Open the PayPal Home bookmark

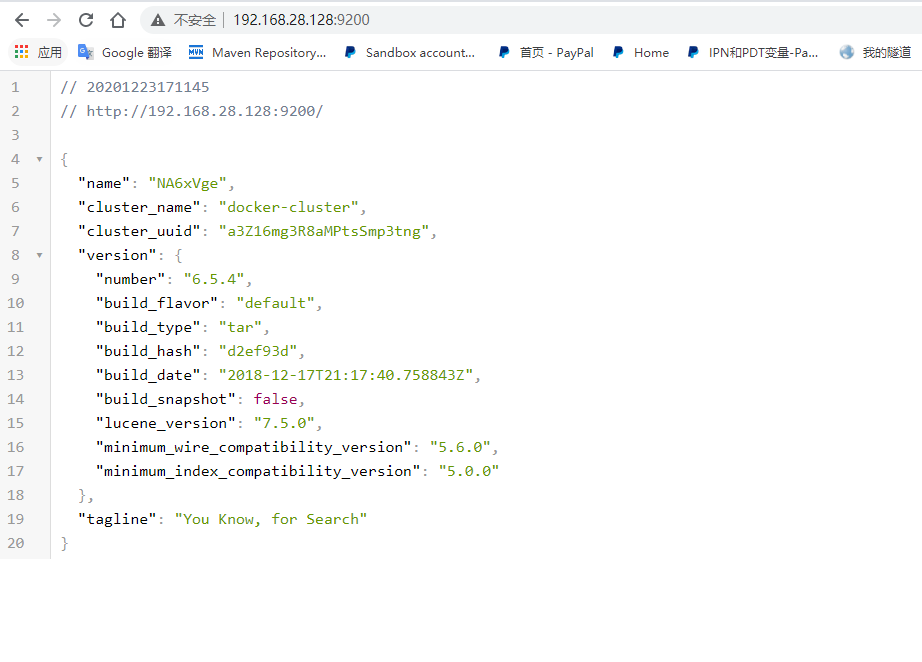640,52
